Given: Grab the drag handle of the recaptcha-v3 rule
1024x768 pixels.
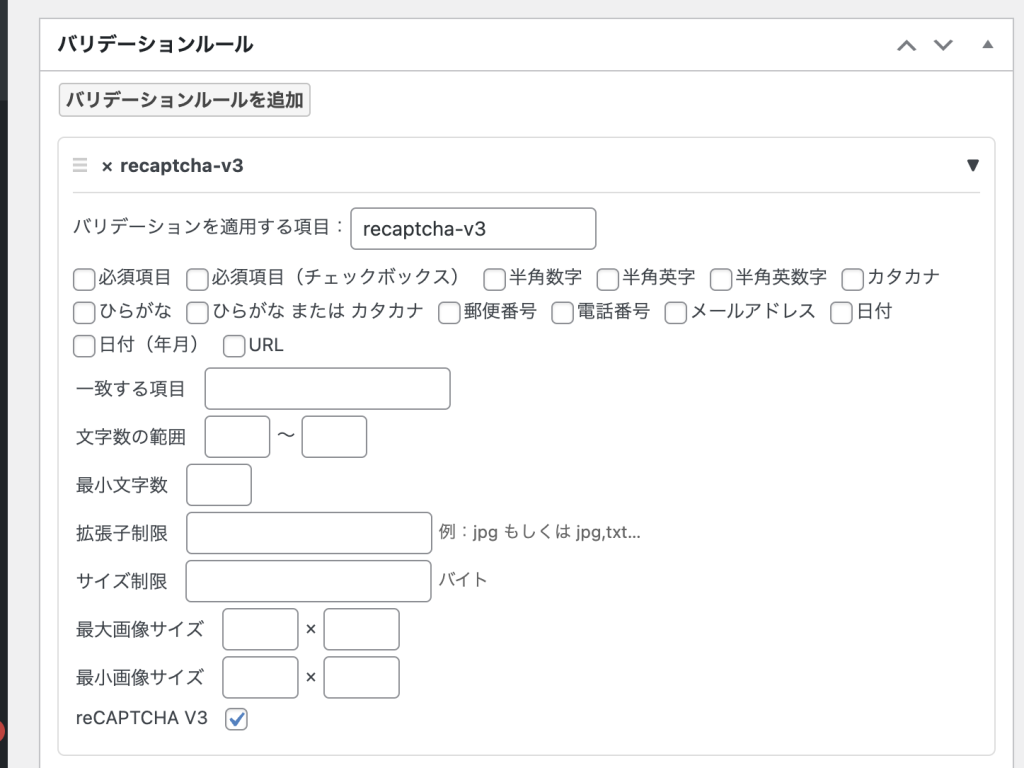Looking at the screenshot, I should pyautogui.click(x=80, y=165).
